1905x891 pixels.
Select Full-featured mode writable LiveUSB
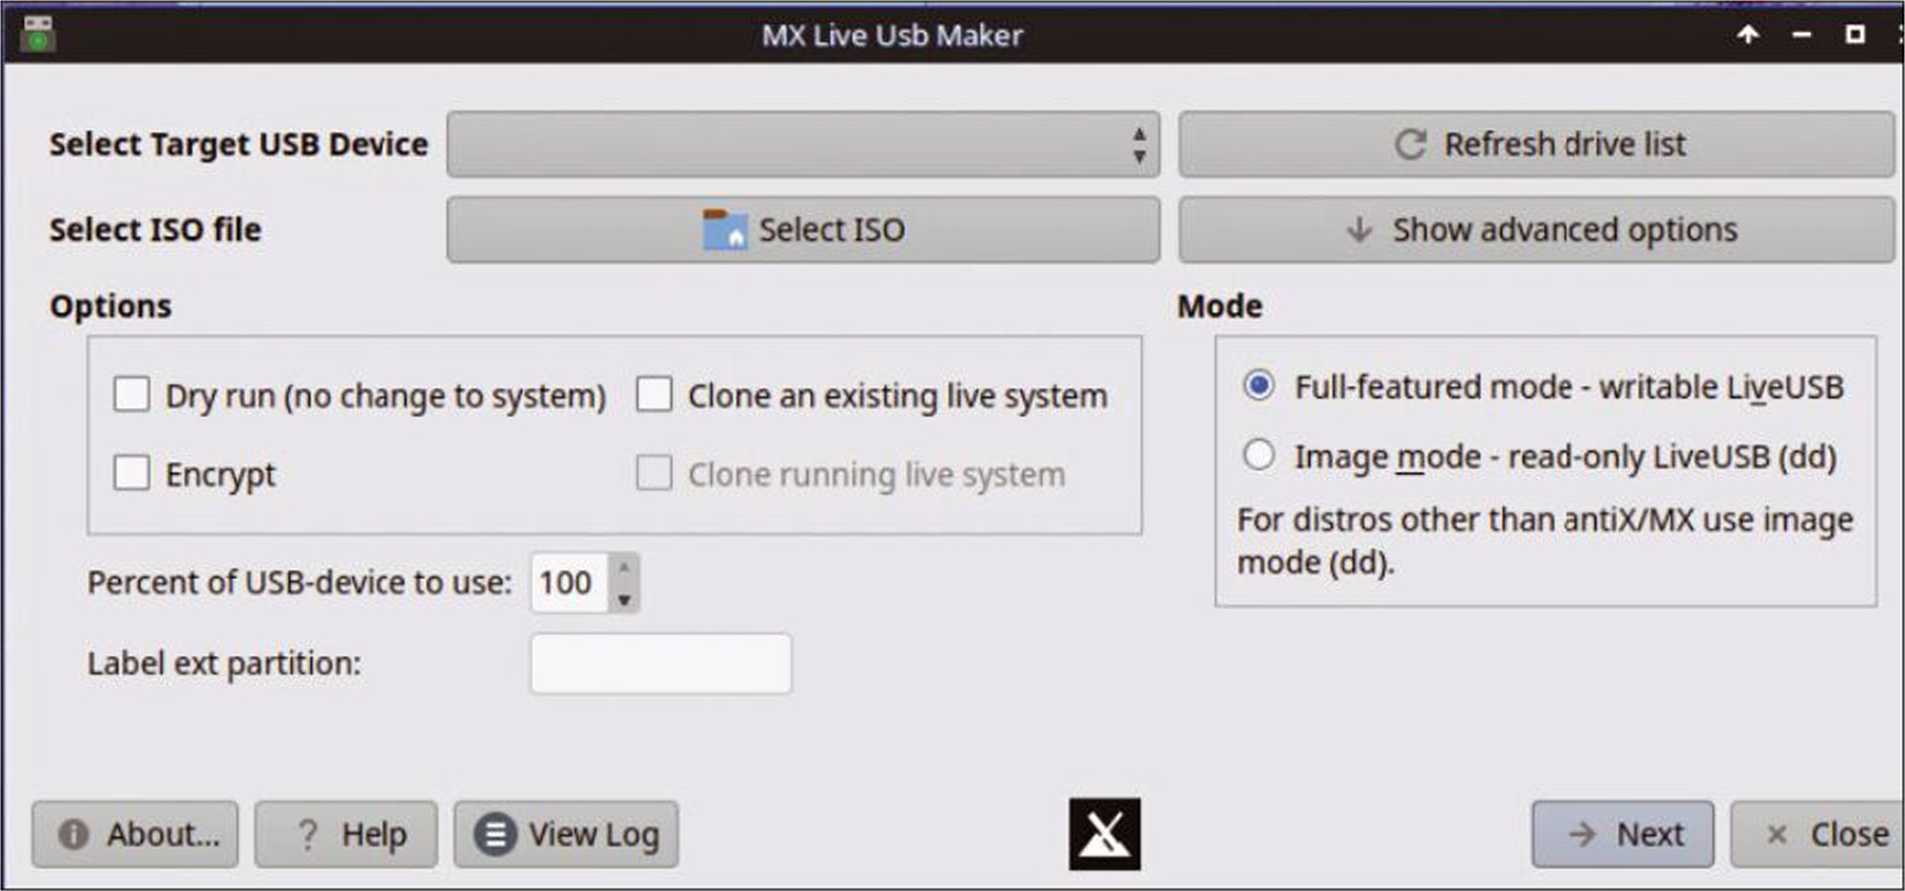click(x=1259, y=386)
